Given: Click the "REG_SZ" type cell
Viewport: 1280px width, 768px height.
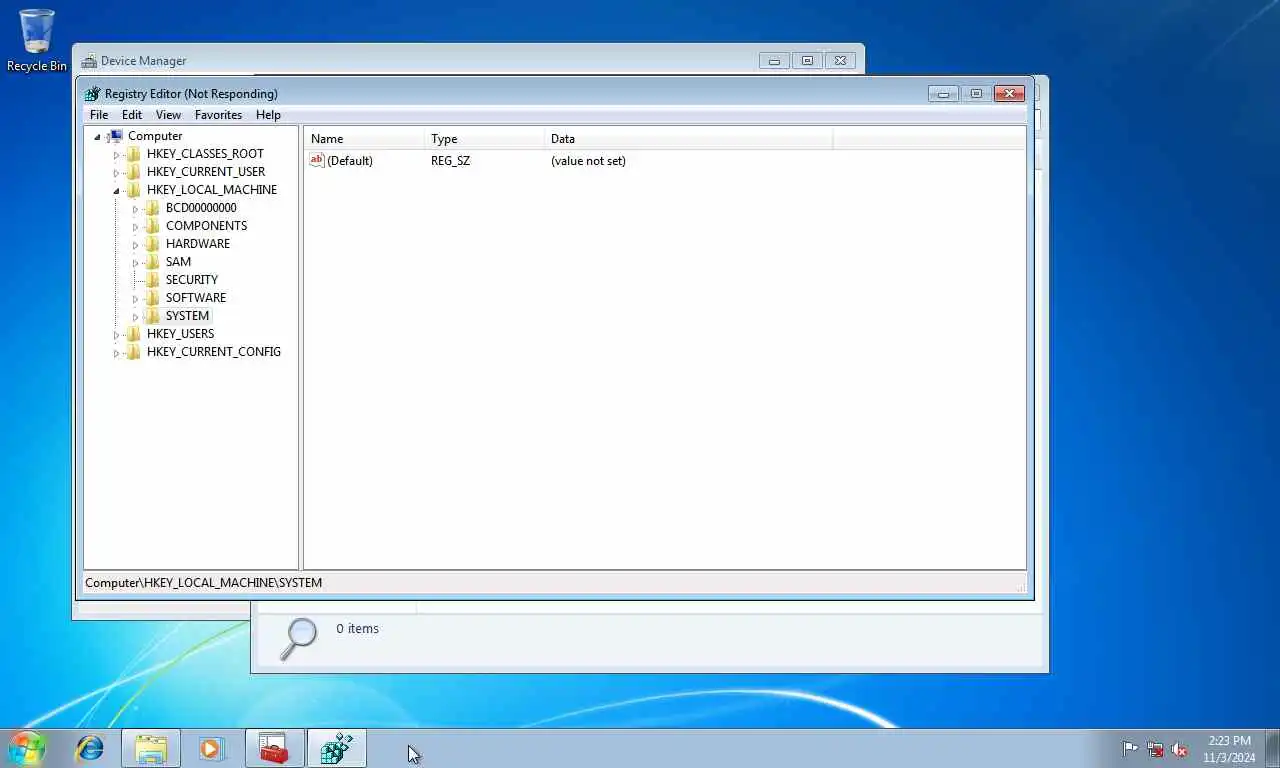Looking at the screenshot, I should (x=450, y=161).
